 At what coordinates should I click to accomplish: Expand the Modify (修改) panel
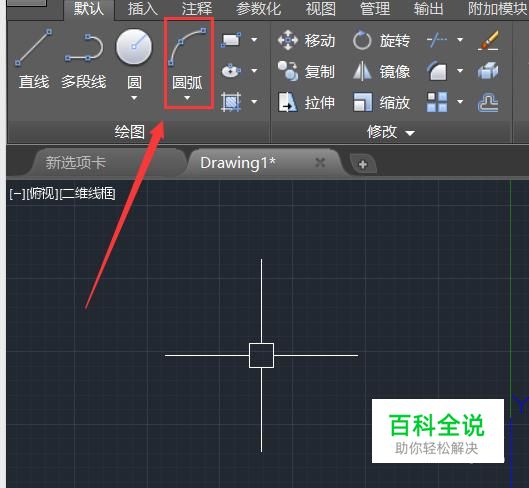click(x=391, y=132)
